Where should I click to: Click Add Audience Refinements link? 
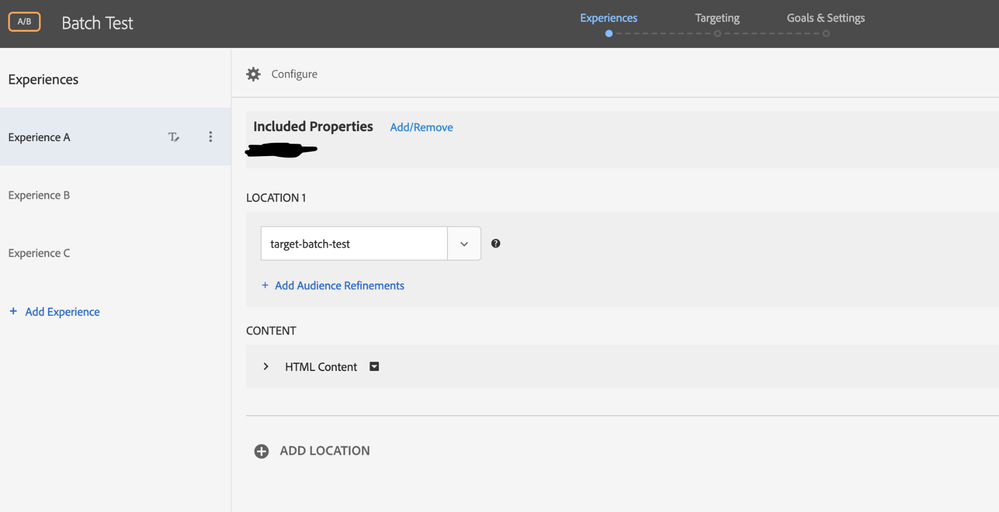[x=339, y=286]
